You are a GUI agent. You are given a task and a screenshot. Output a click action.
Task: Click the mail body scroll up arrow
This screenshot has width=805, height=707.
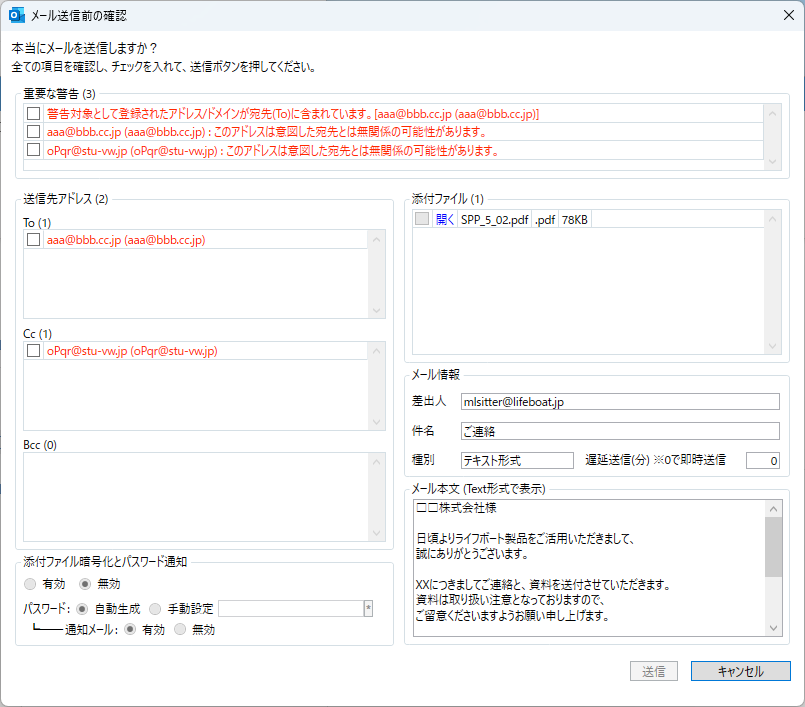click(x=773, y=507)
